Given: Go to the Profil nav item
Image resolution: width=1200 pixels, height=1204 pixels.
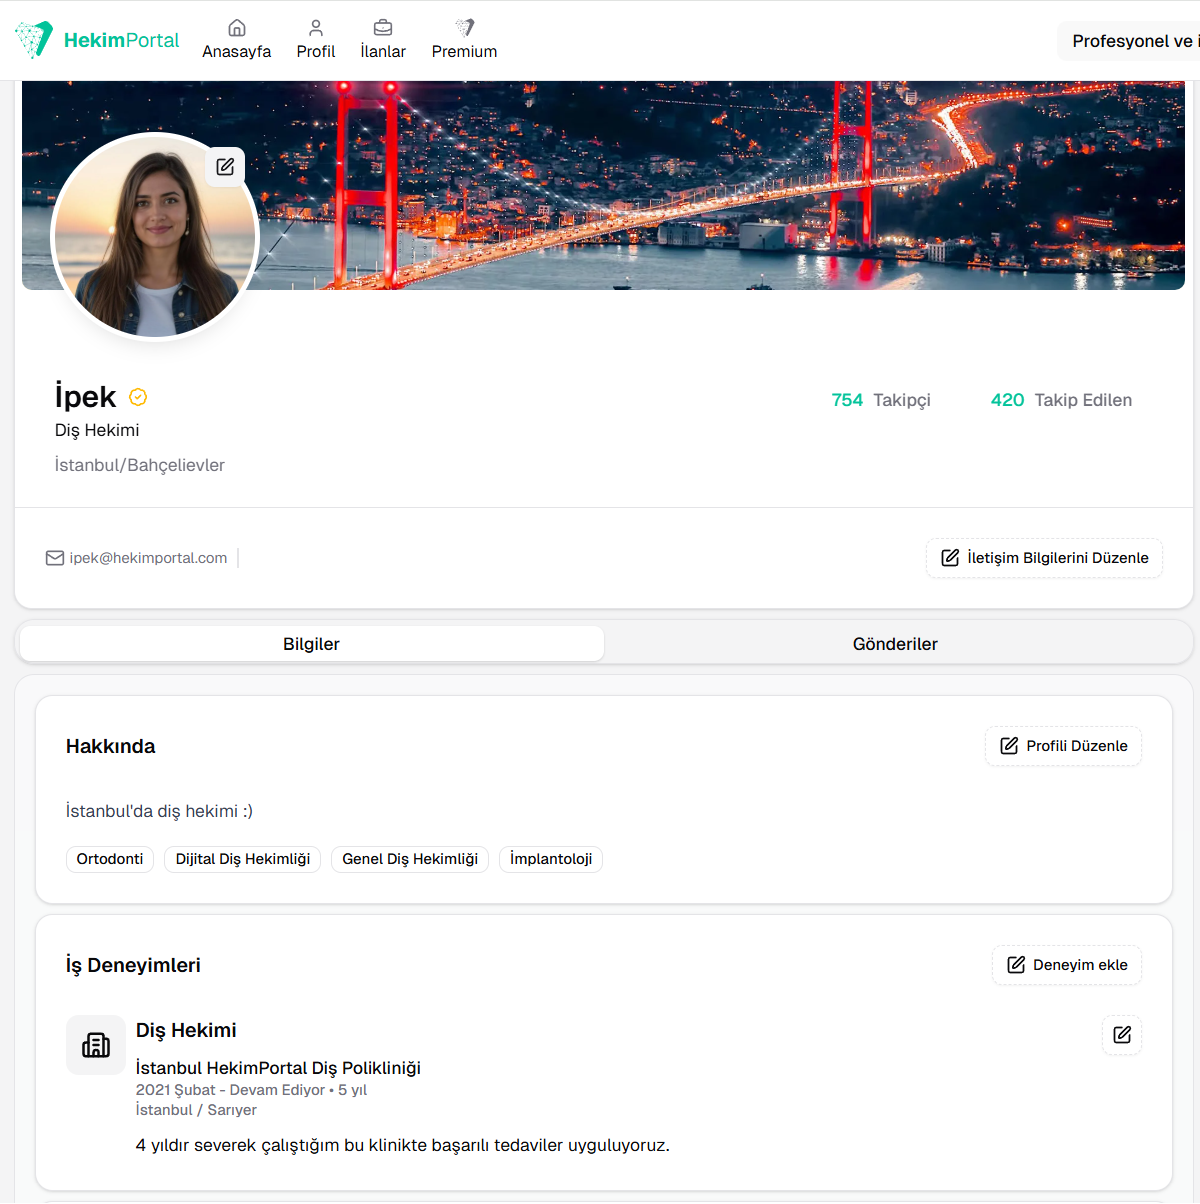Looking at the screenshot, I should click(x=315, y=40).
